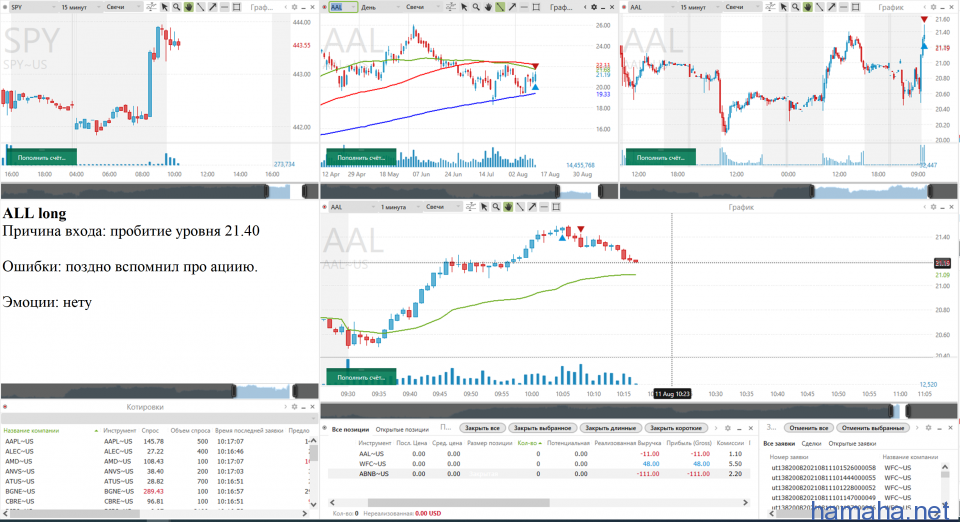Select pointer tool in SPY chart toolbar
960x522 pixels.
tap(165, 7)
